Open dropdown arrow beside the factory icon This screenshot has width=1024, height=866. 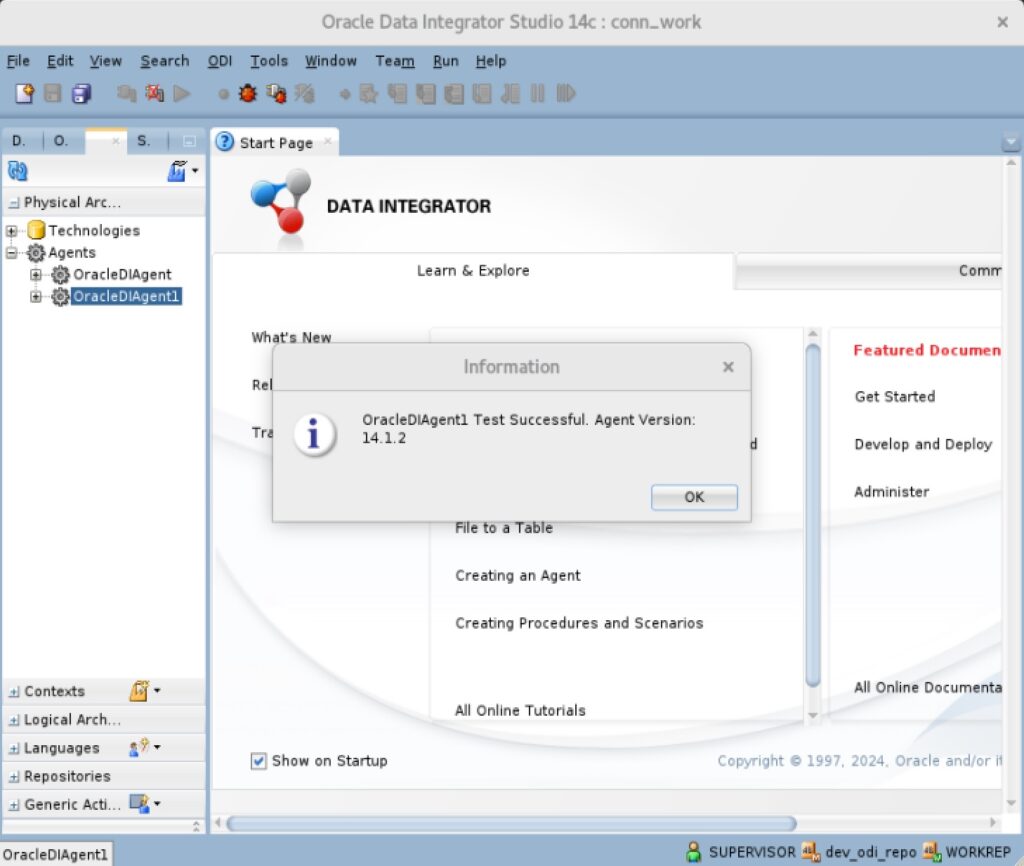pos(195,171)
